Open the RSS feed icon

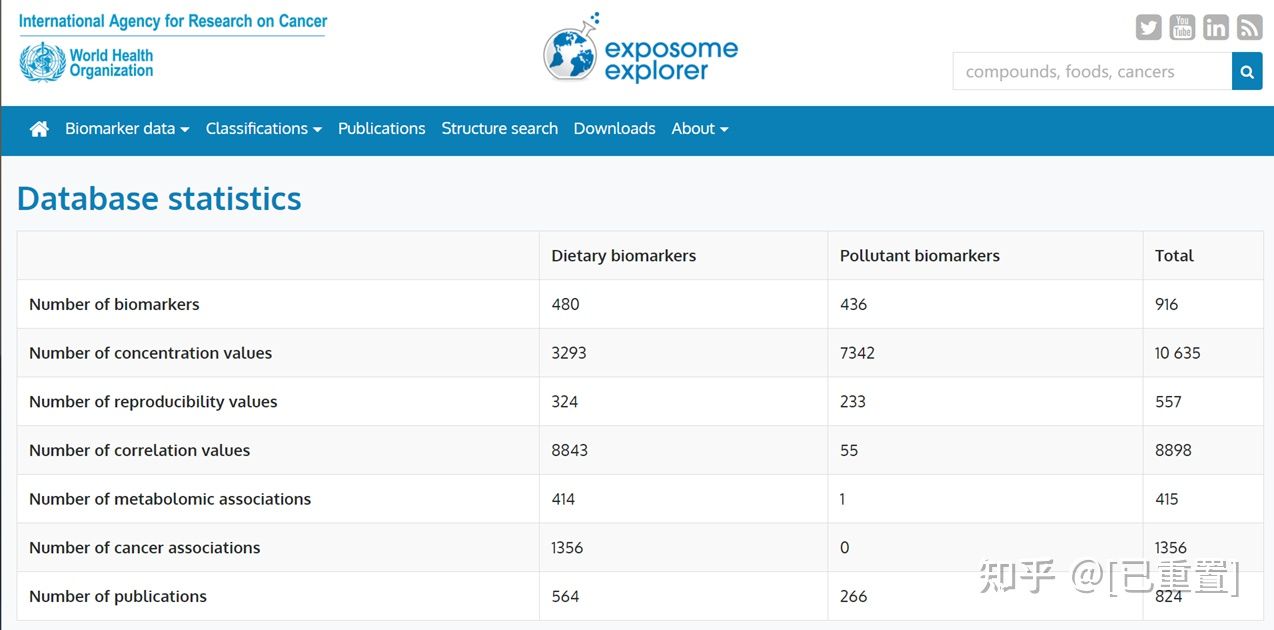click(1250, 28)
